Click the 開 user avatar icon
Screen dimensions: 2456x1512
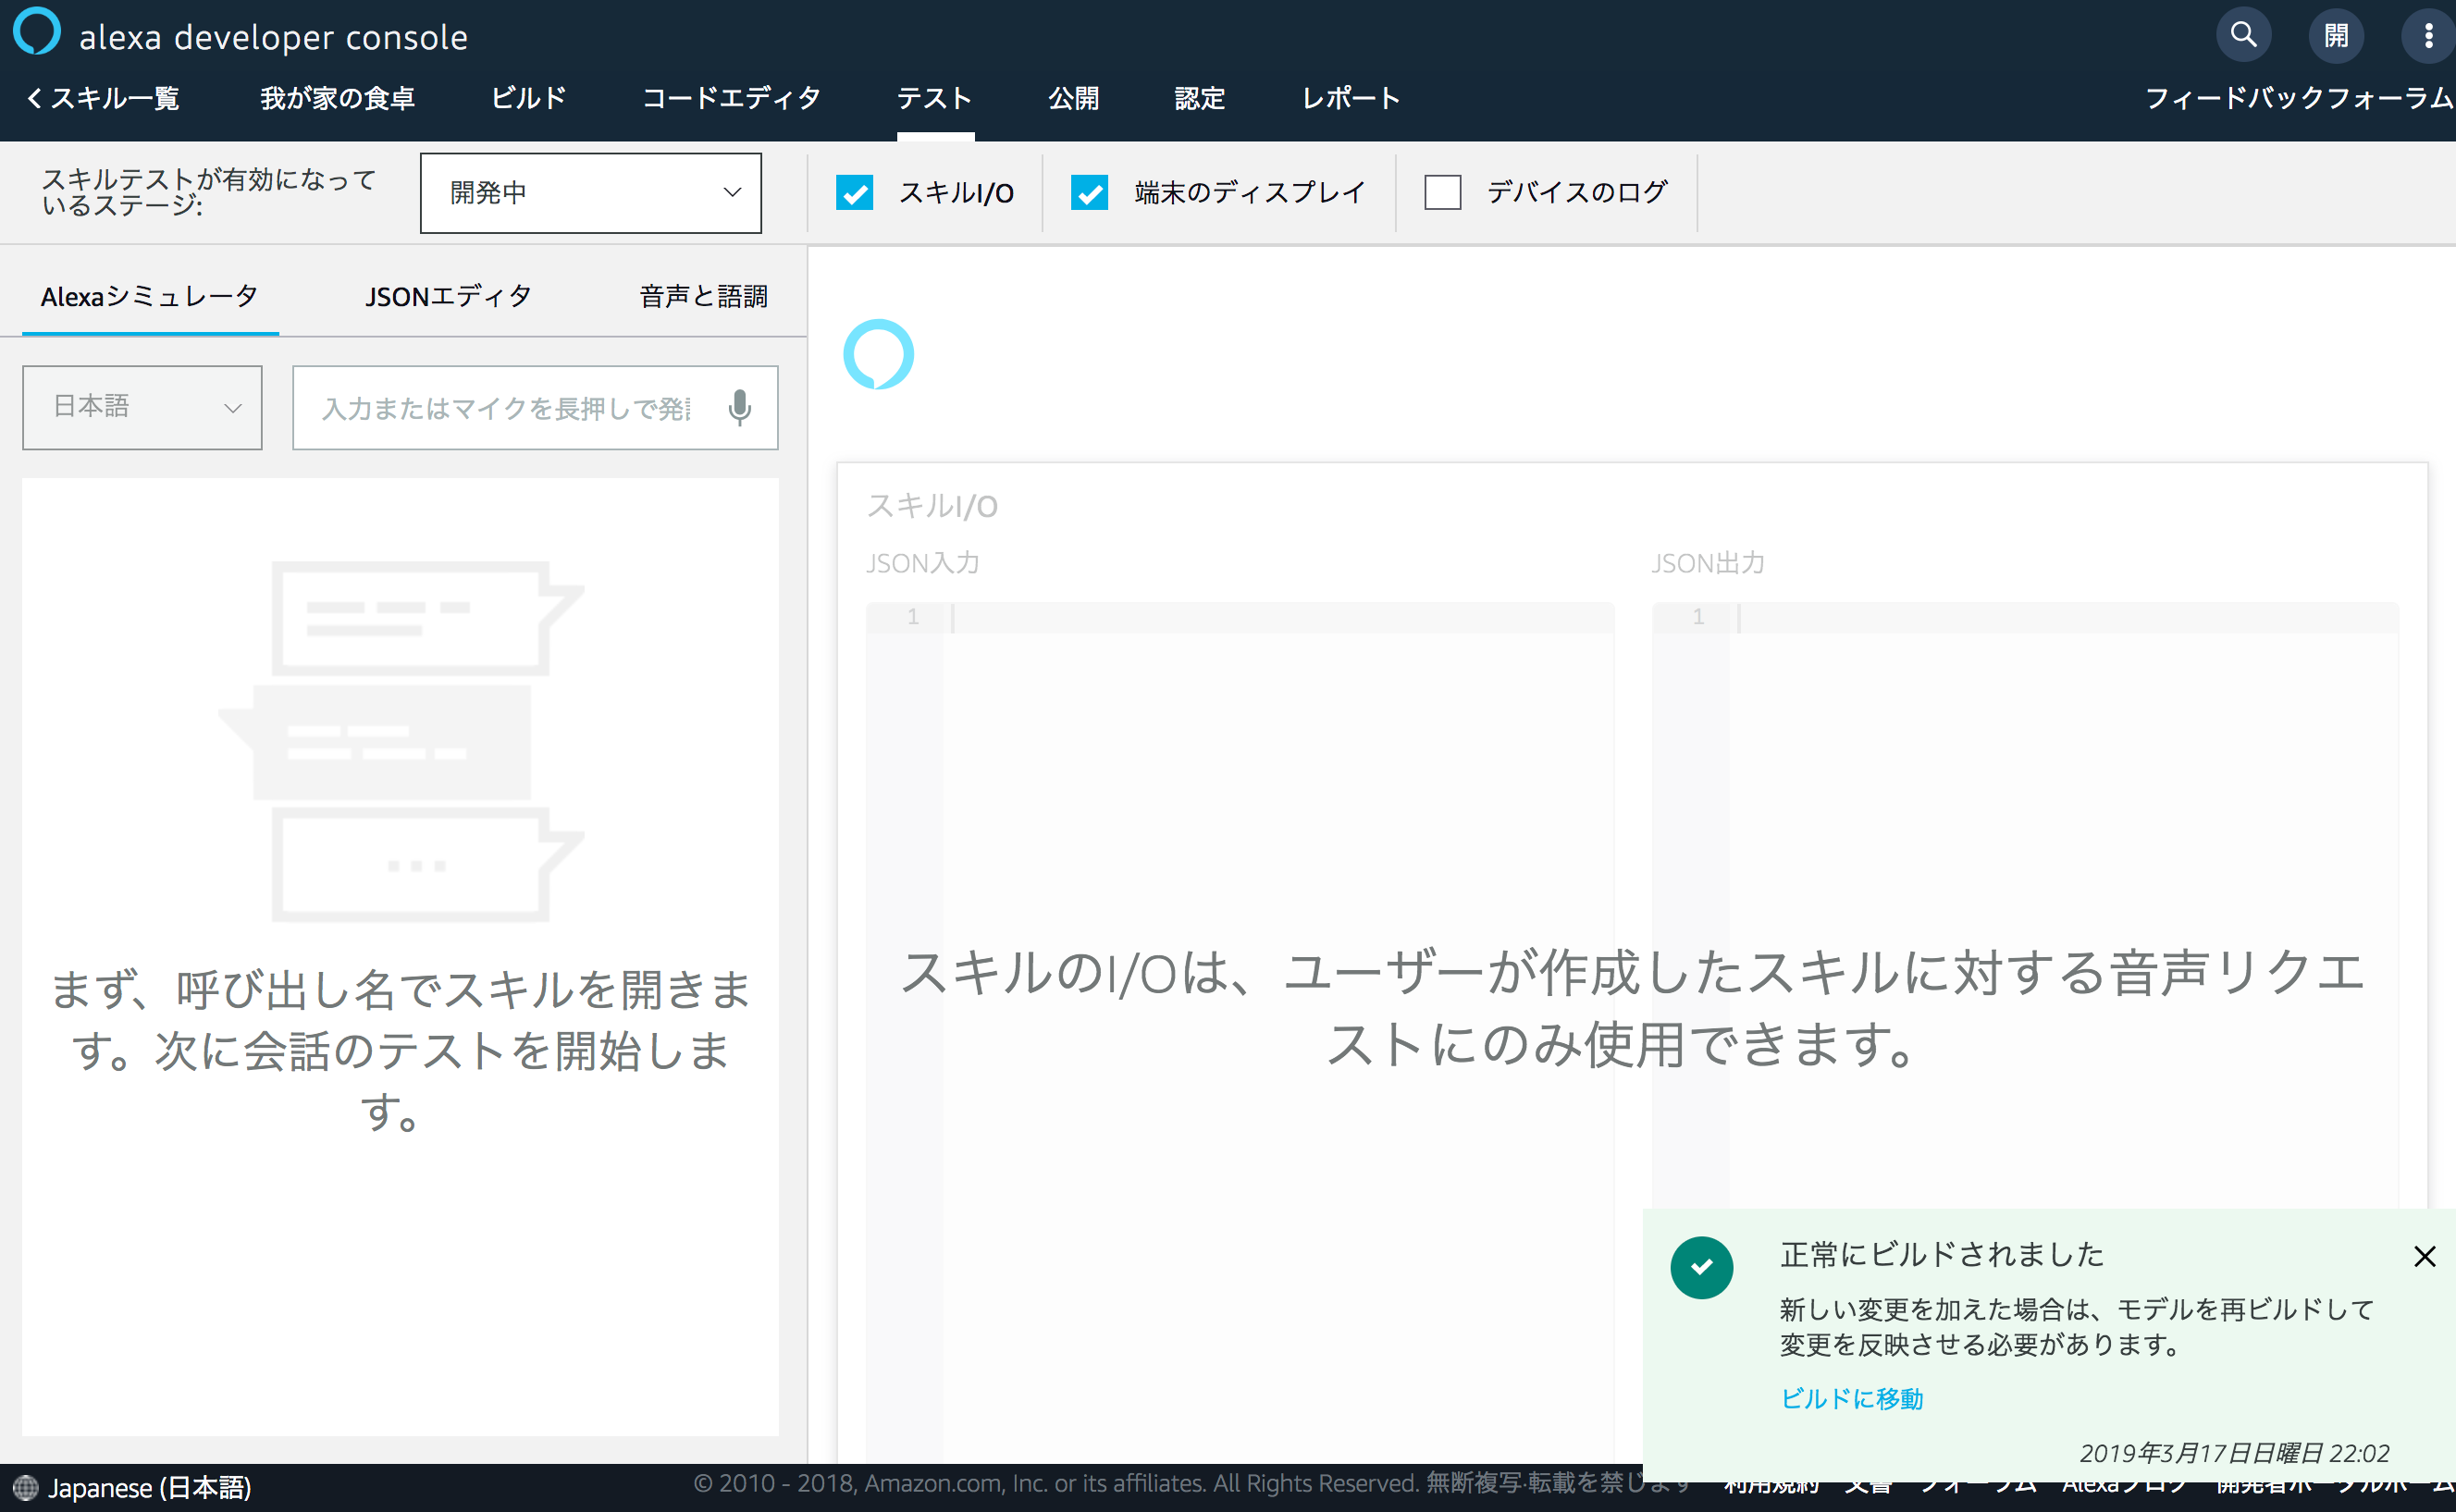pos(2336,35)
